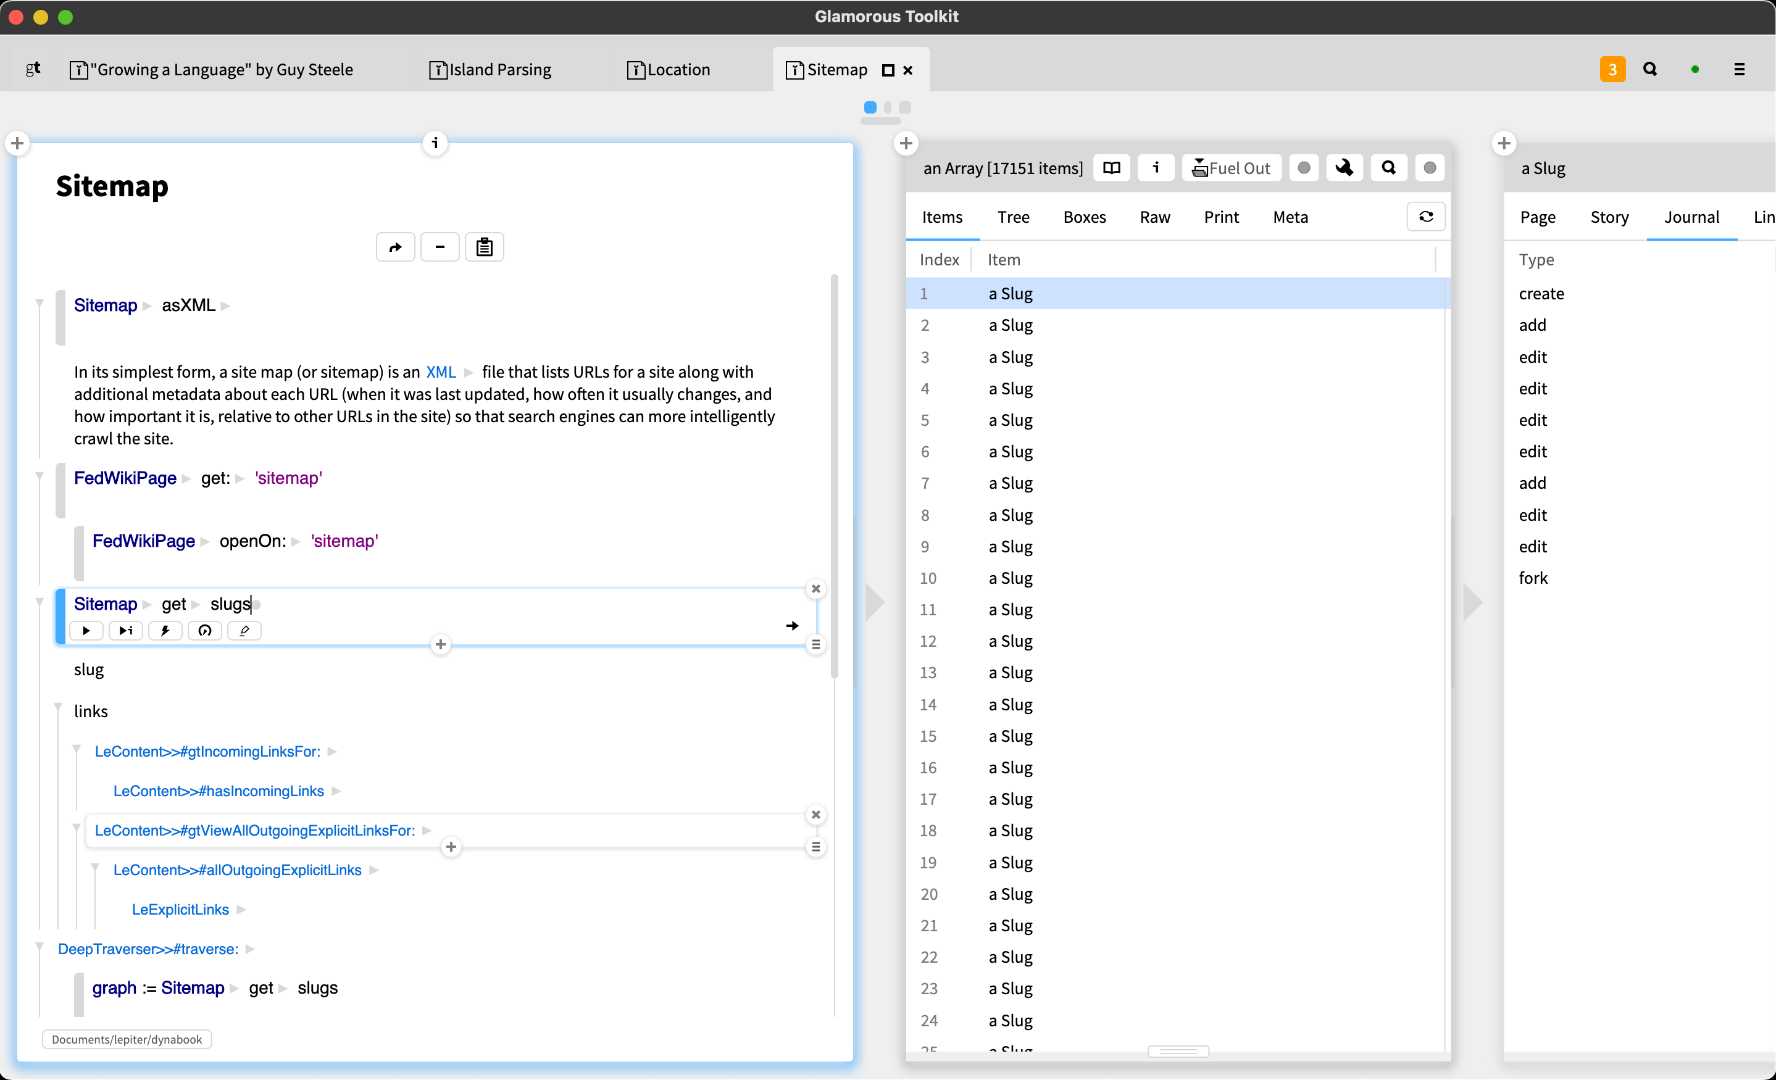Click the pencil snippet button
This screenshot has width=1776, height=1080.
(x=244, y=630)
